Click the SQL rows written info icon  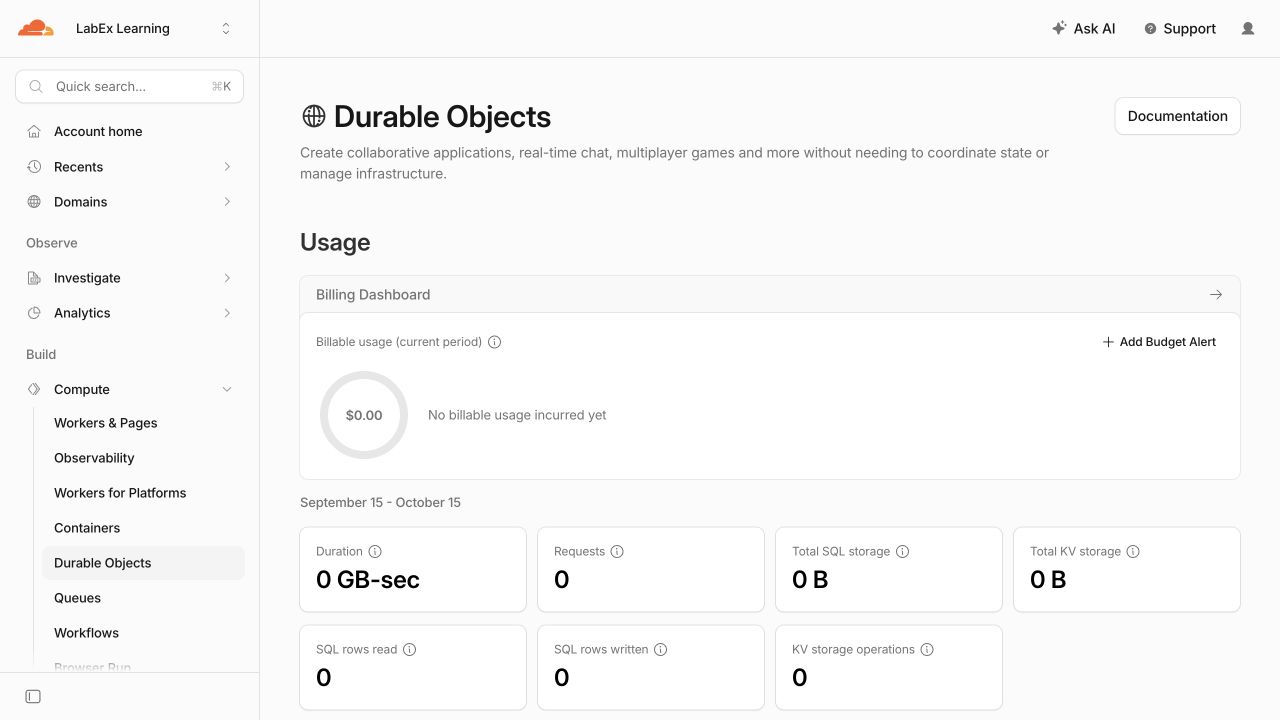[660, 650]
